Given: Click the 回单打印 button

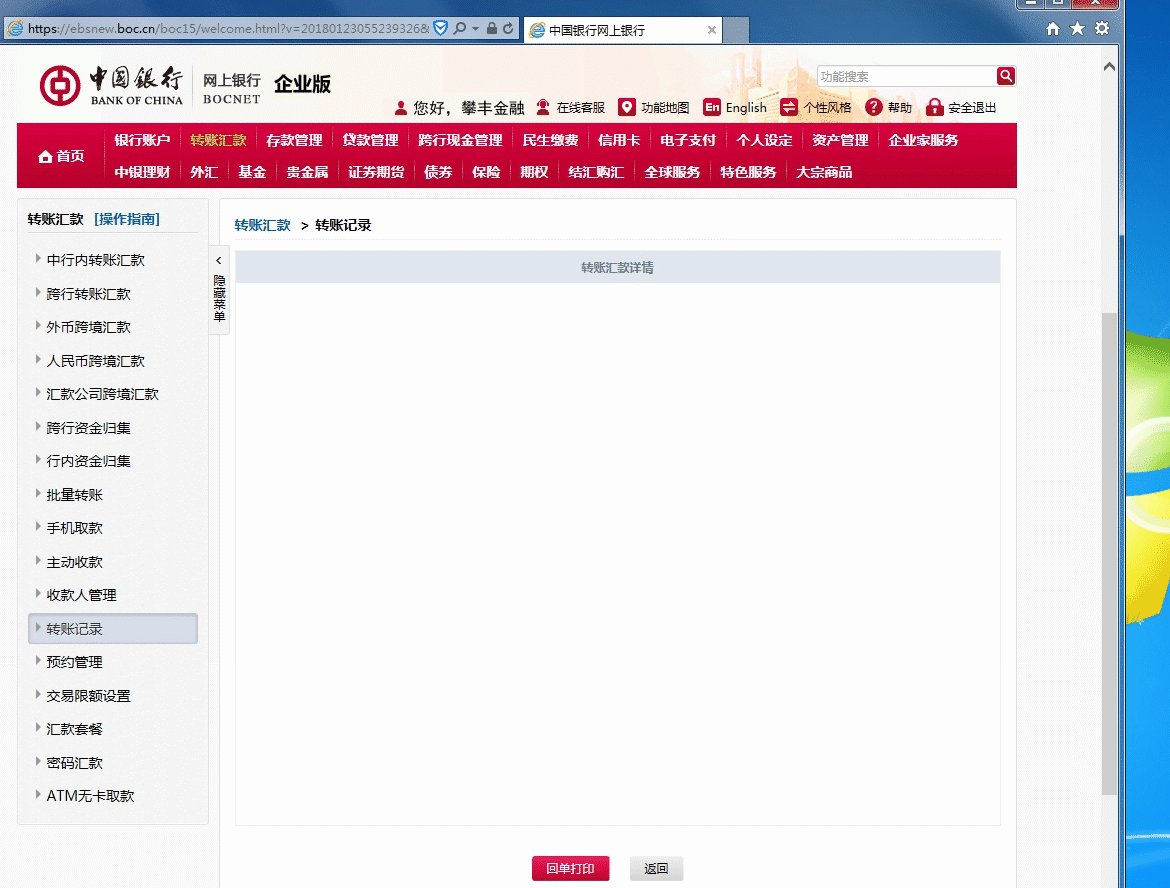Looking at the screenshot, I should (x=570, y=869).
